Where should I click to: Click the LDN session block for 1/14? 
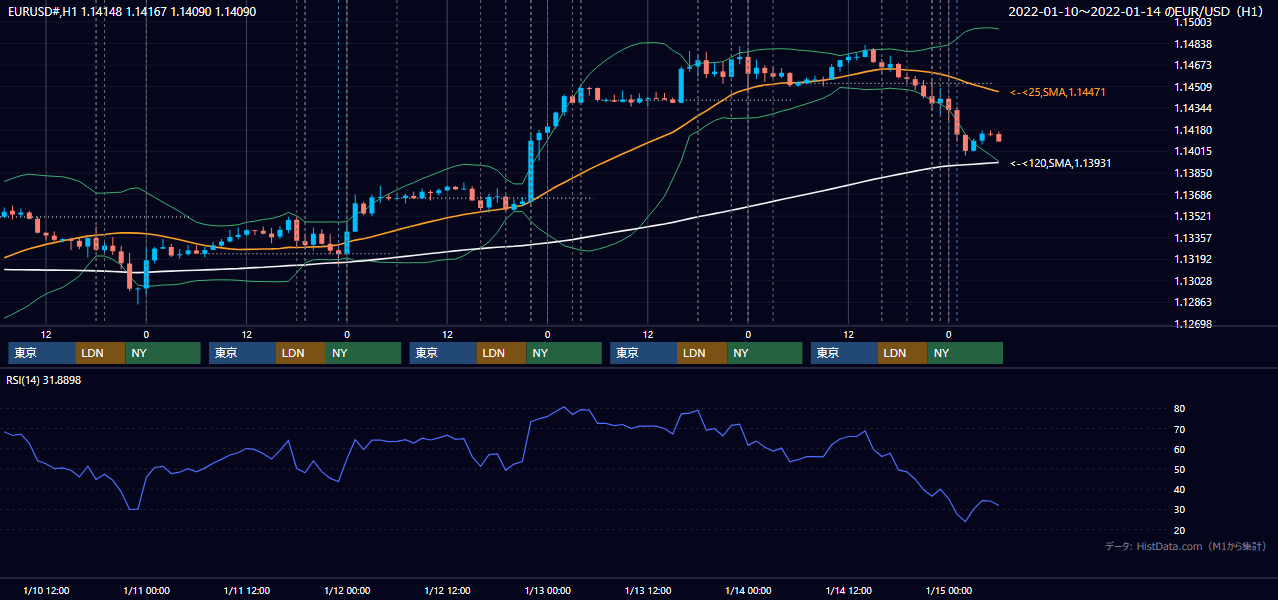click(903, 353)
